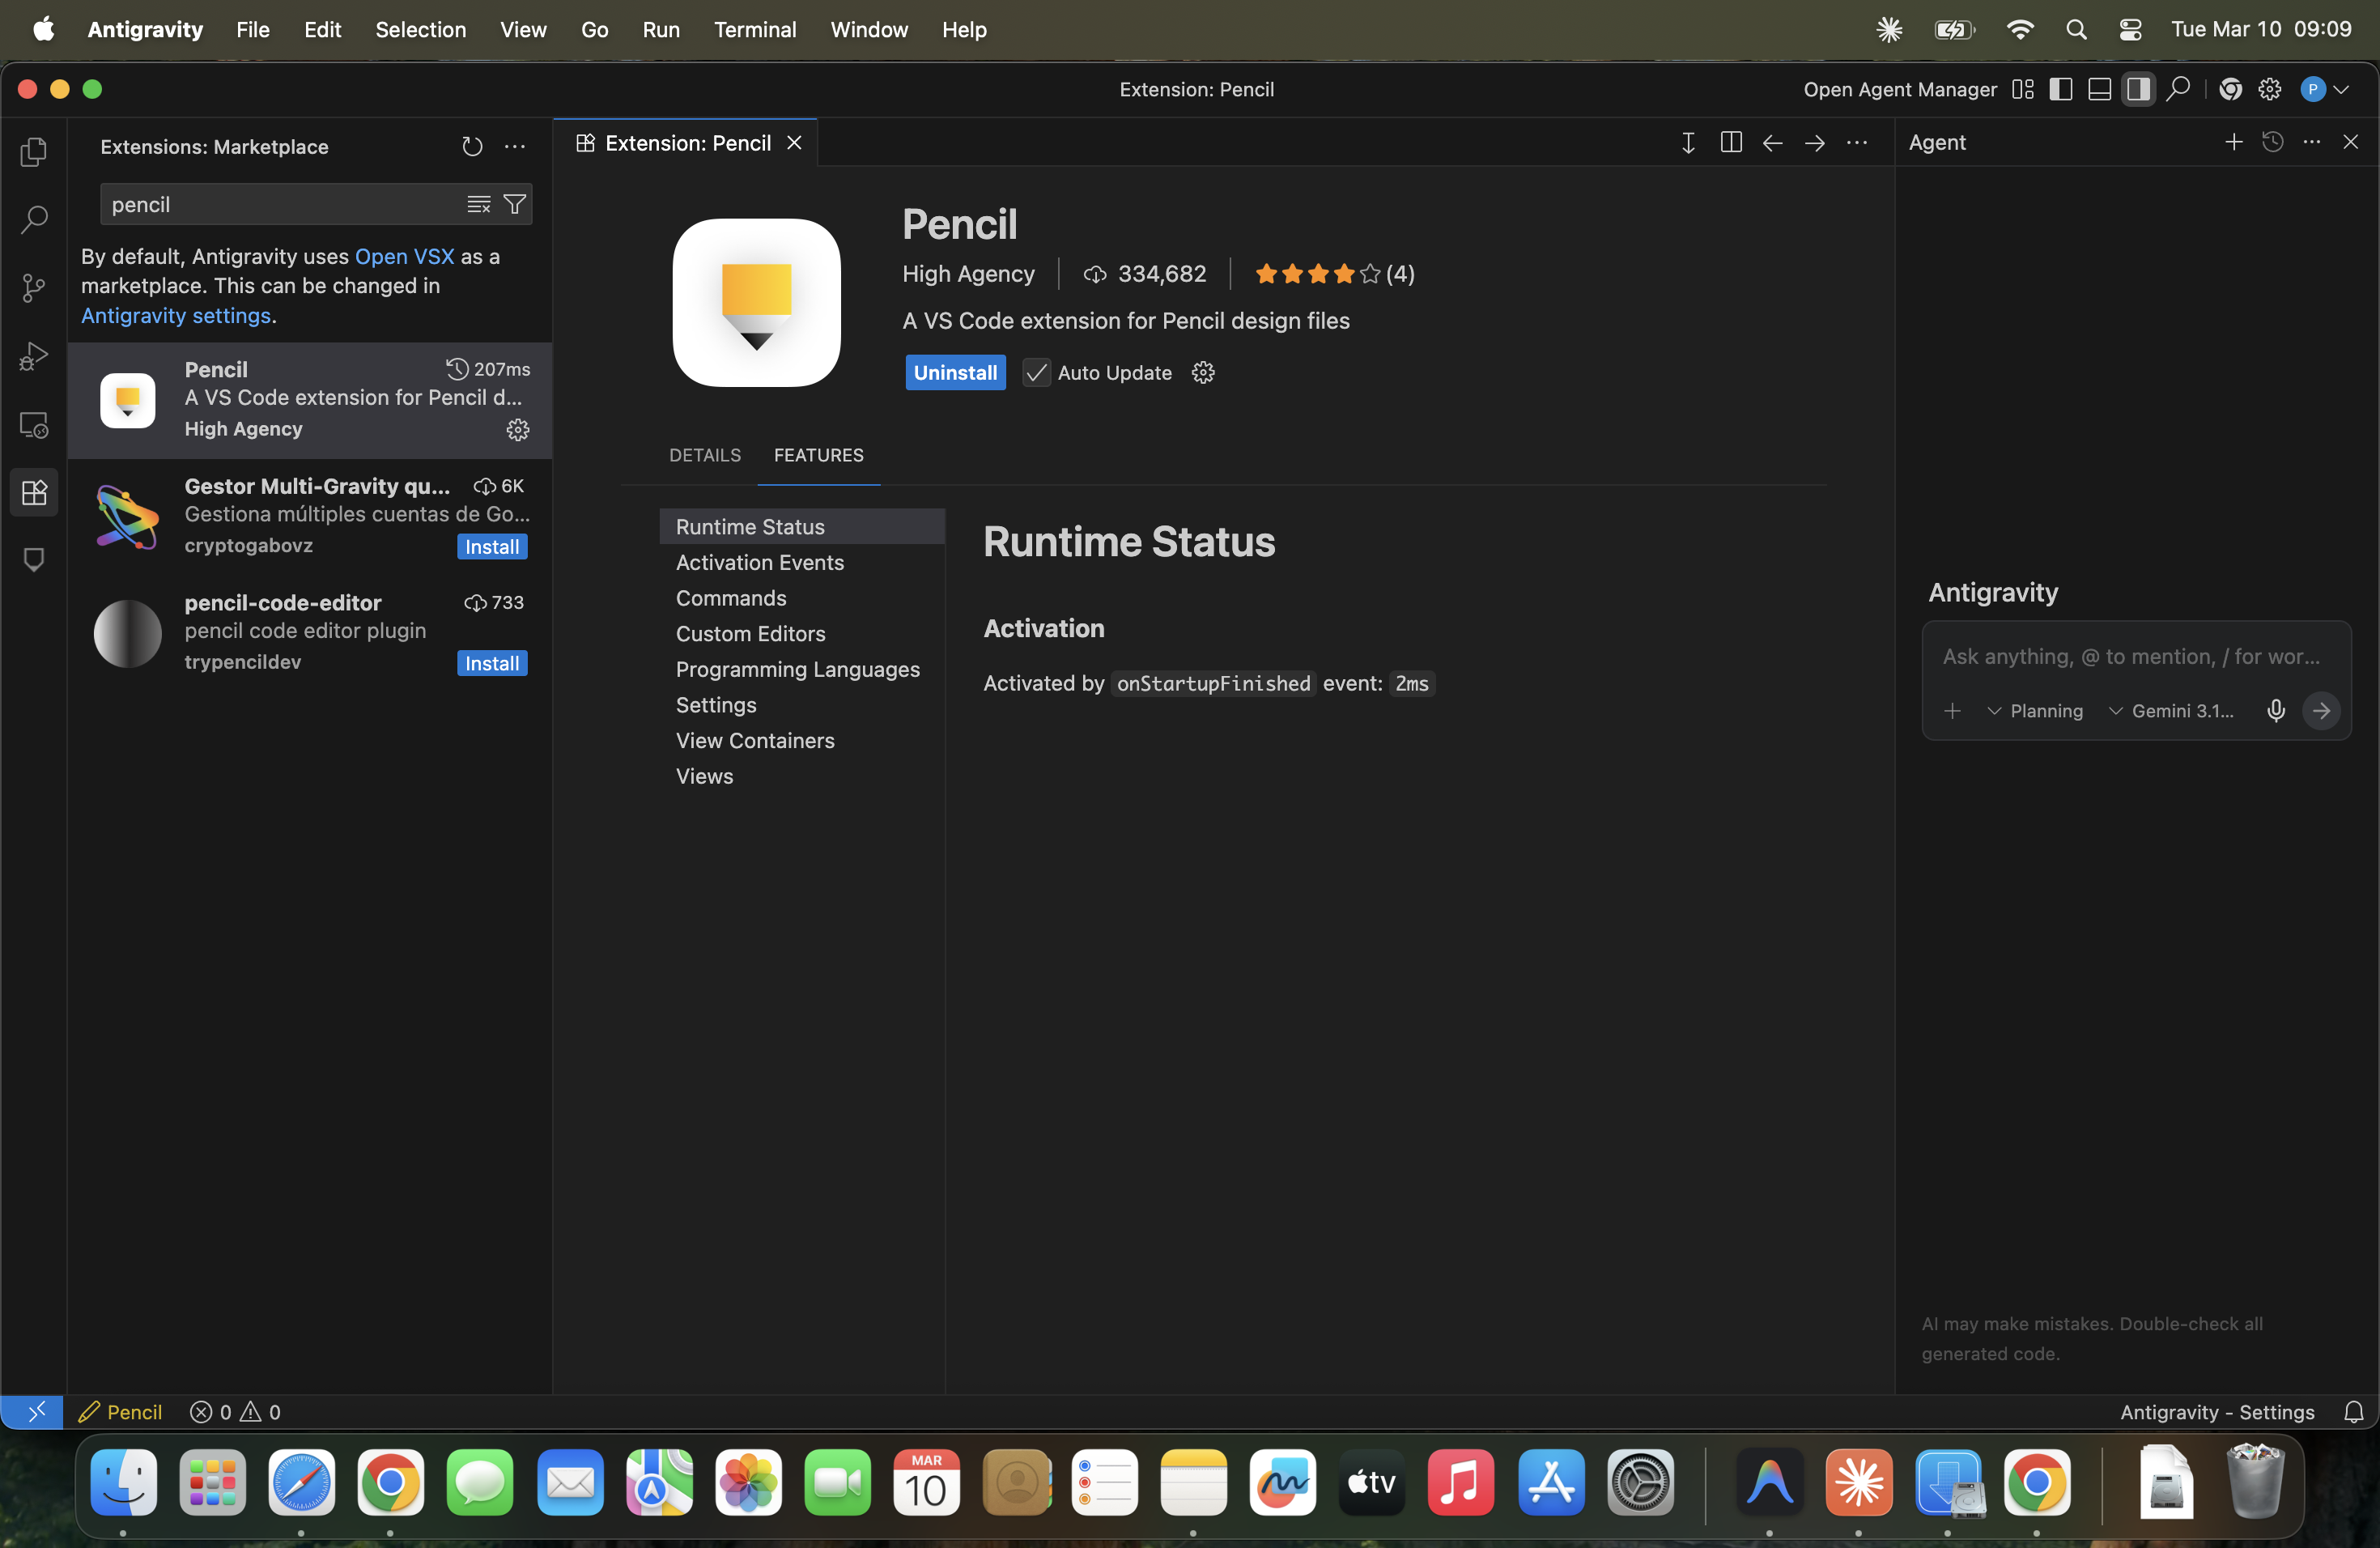Open Remote Explorer in activity bar
Image resolution: width=2380 pixels, height=1548 pixels.
coord(34,425)
